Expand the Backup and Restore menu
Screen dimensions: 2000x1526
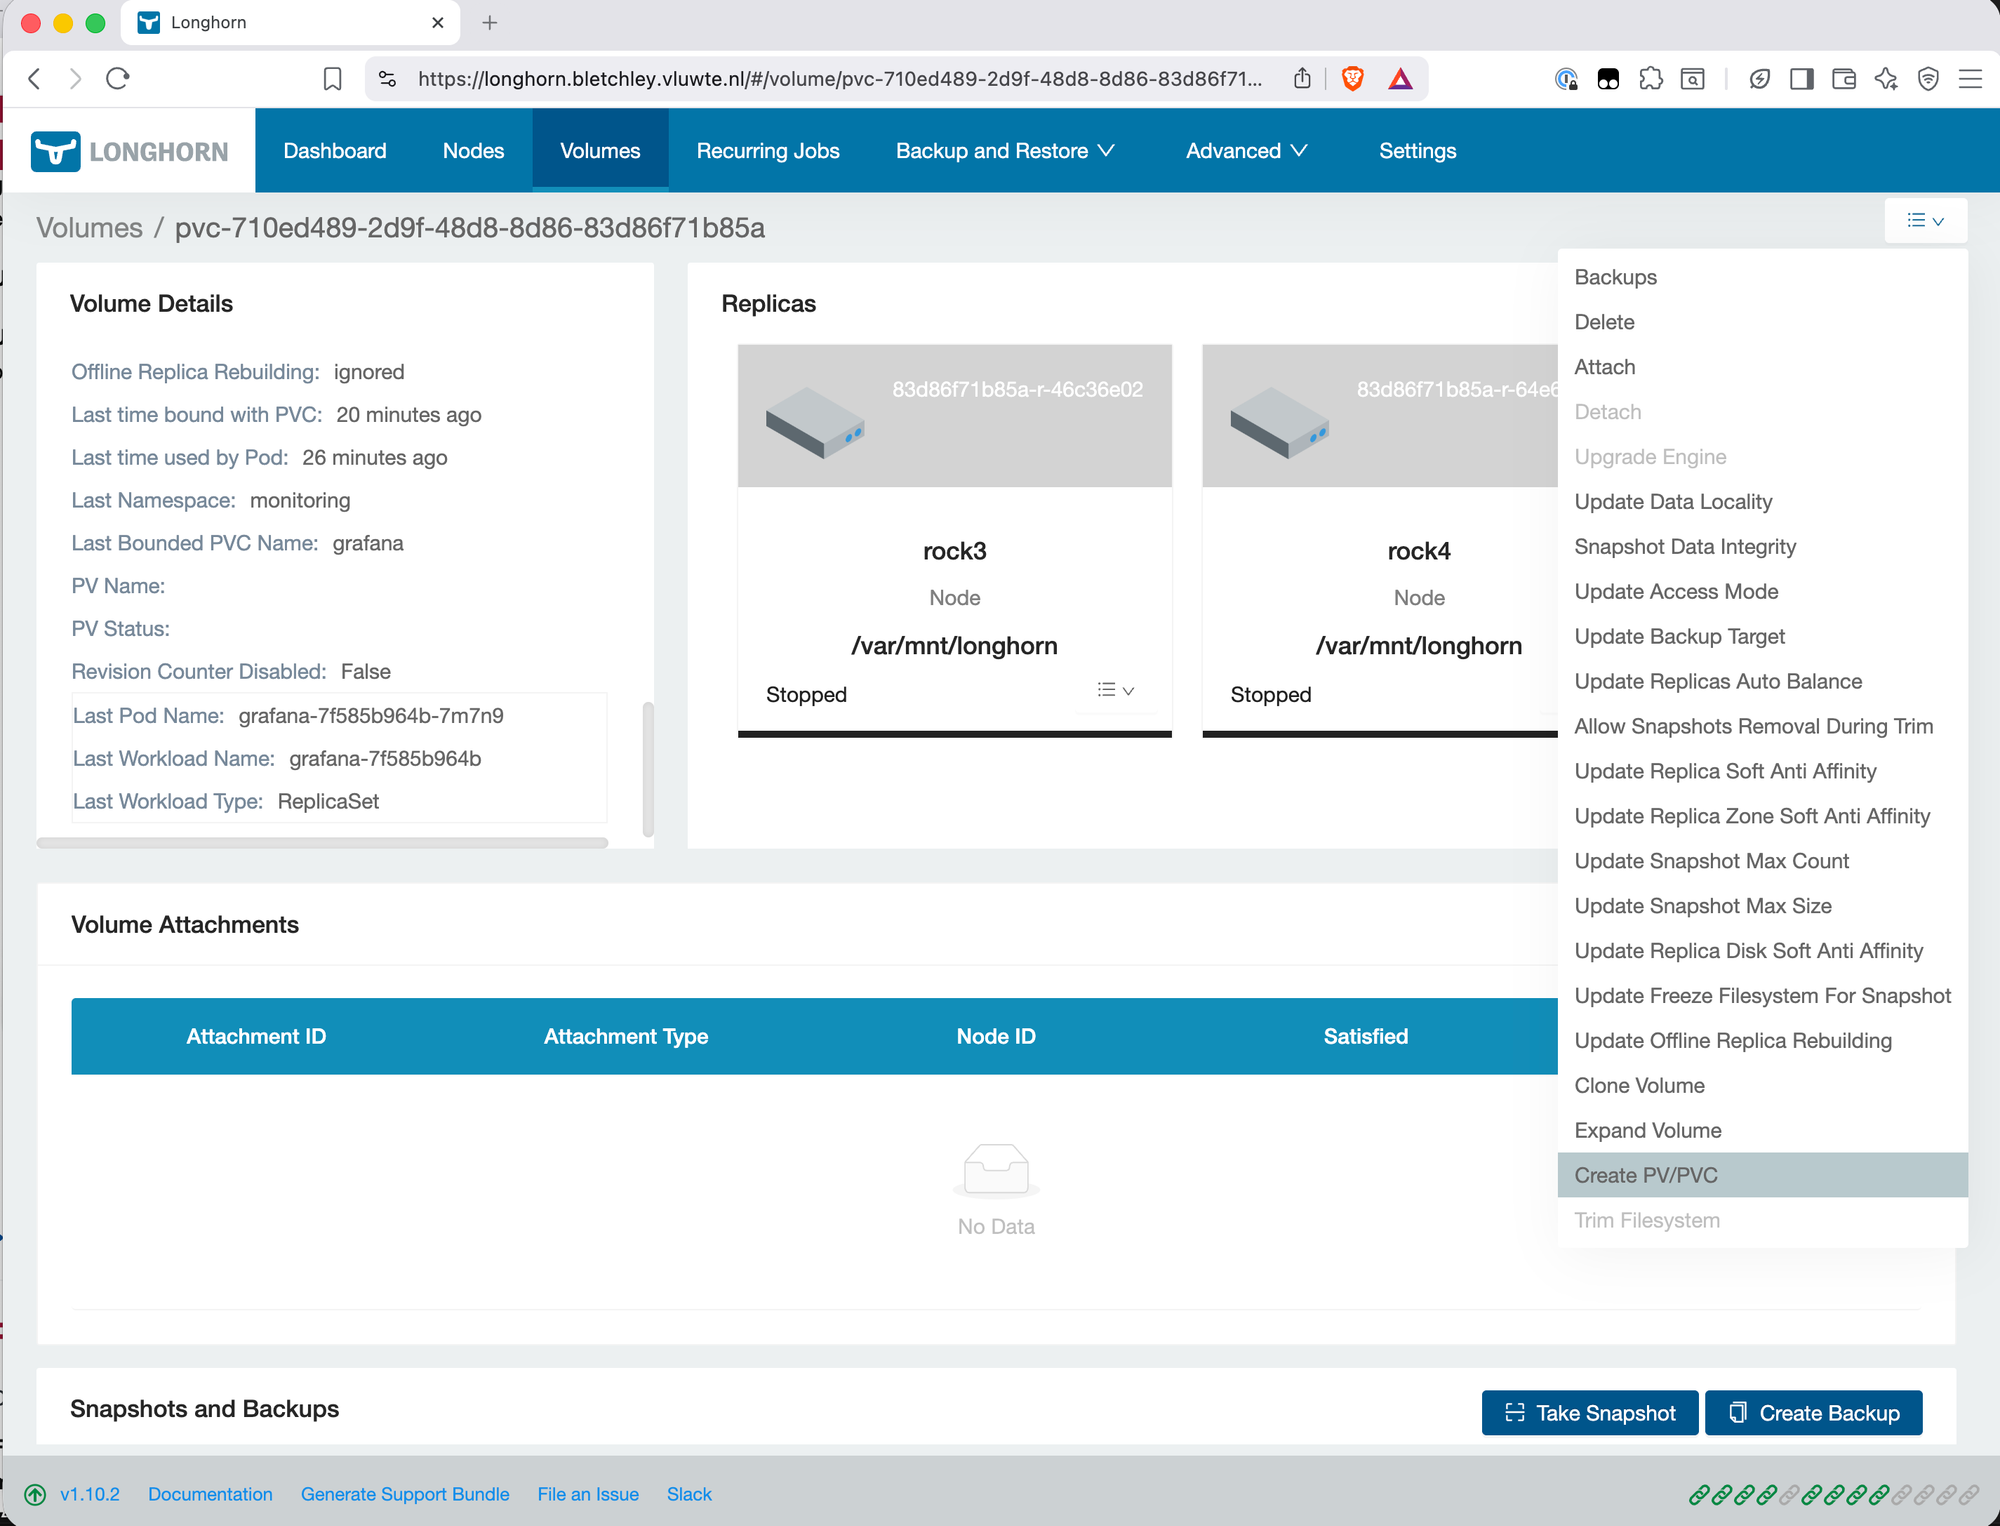(1004, 151)
